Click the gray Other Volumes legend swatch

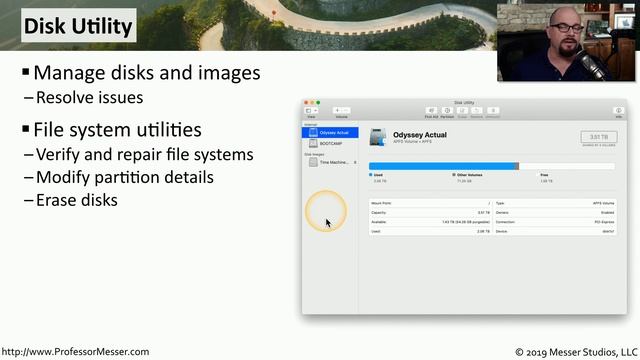[454, 175]
